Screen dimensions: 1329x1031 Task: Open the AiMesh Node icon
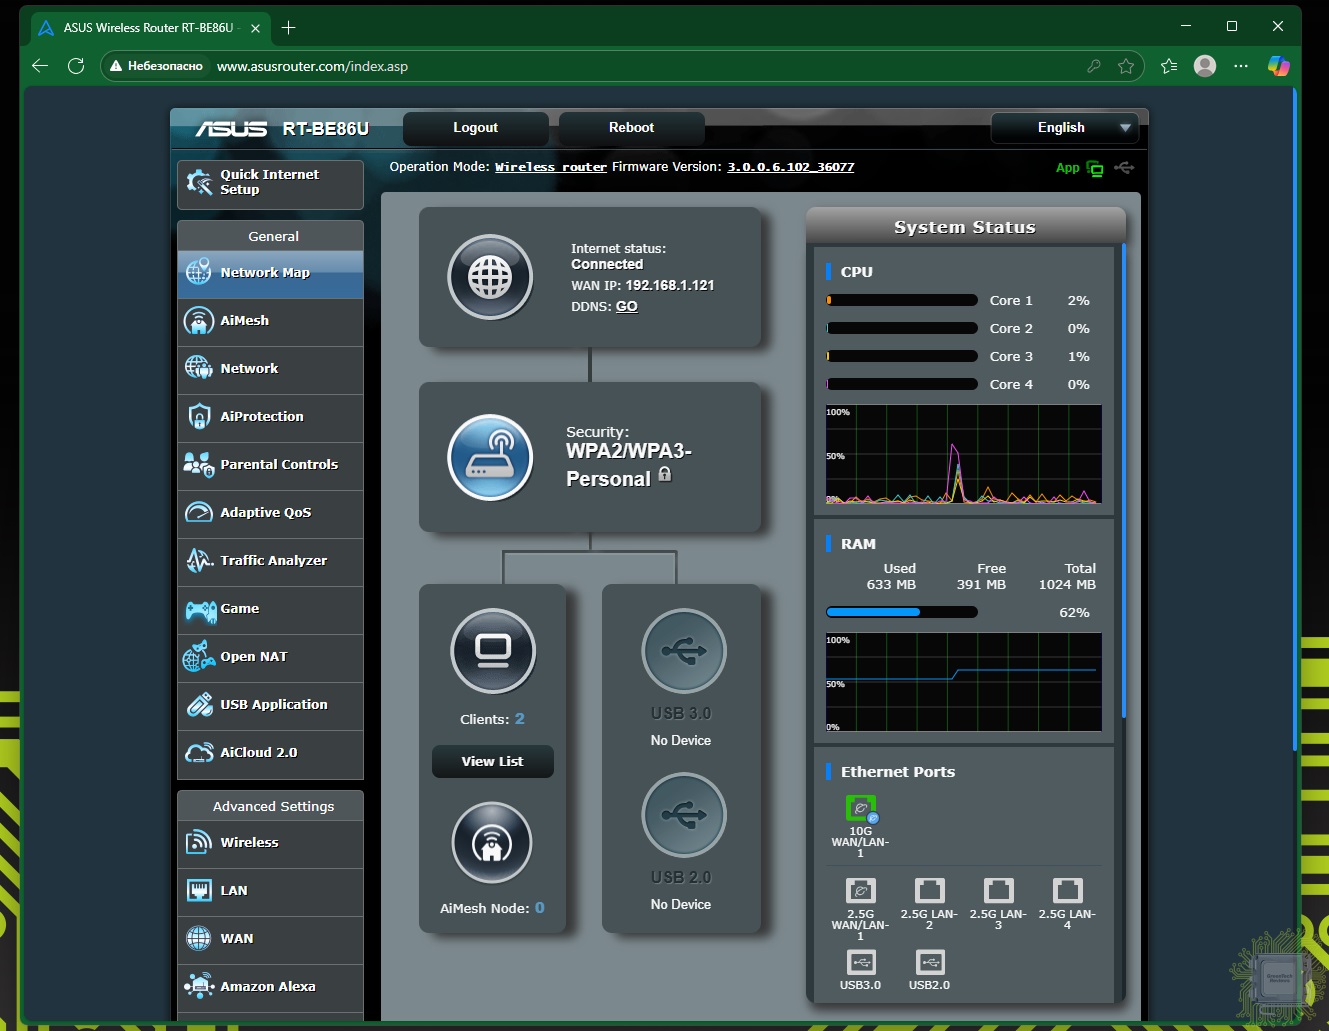[x=491, y=843]
